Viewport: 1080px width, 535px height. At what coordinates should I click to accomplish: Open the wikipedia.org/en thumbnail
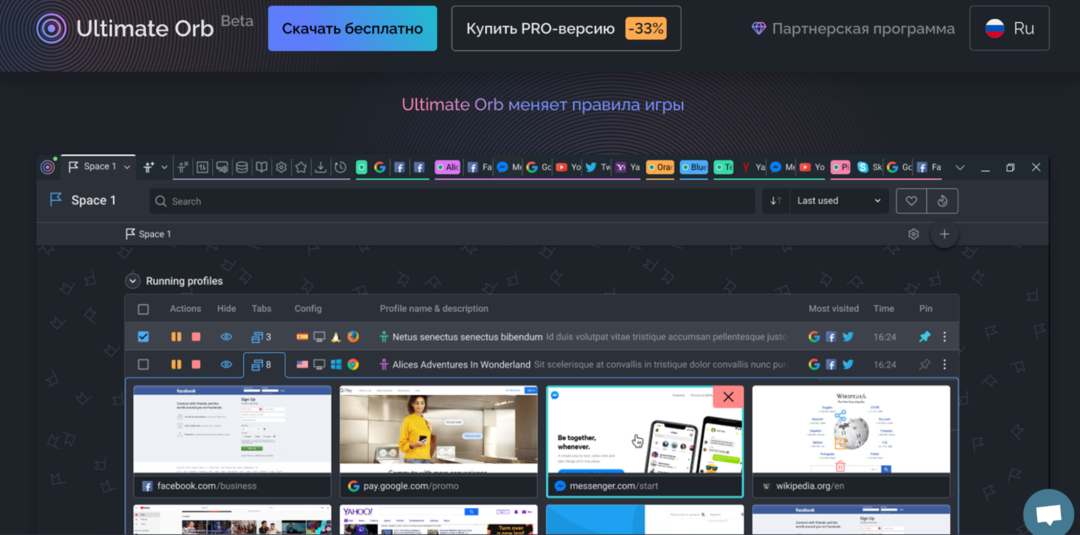[851, 441]
